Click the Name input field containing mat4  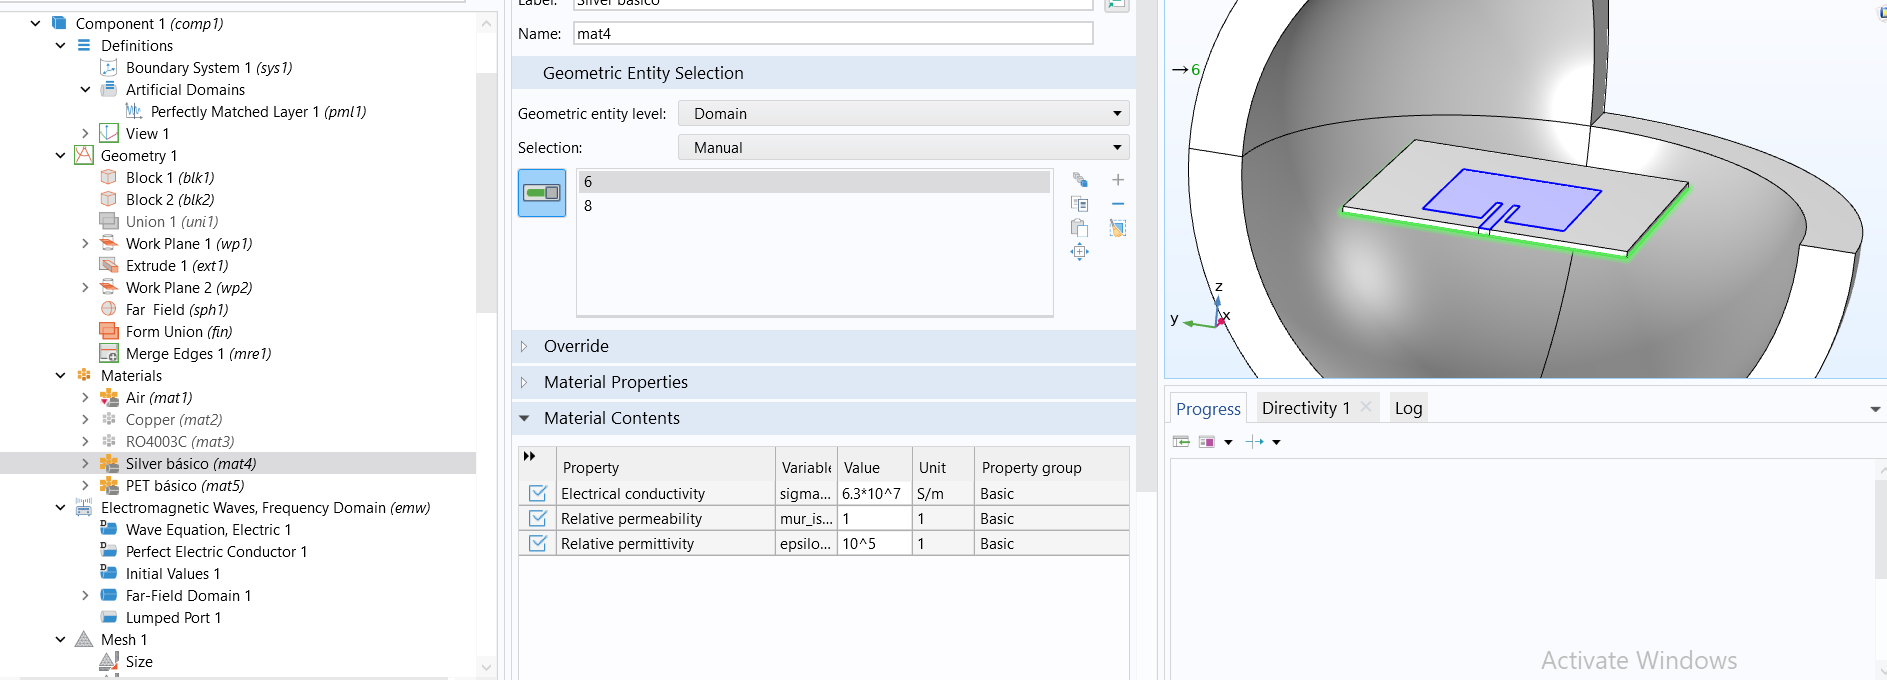(x=832, y=33)
